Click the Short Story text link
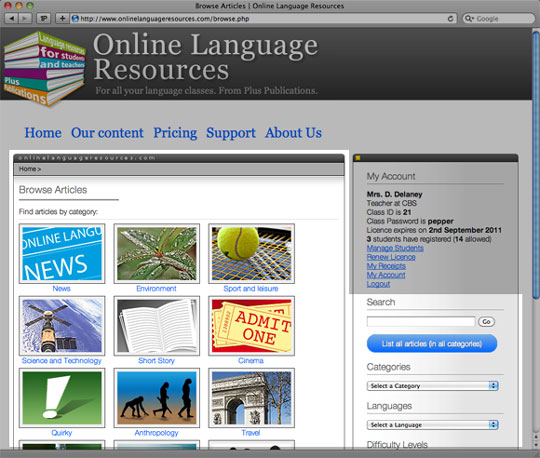Viewport: 540px width, 458px height. [x=156, y=361]
